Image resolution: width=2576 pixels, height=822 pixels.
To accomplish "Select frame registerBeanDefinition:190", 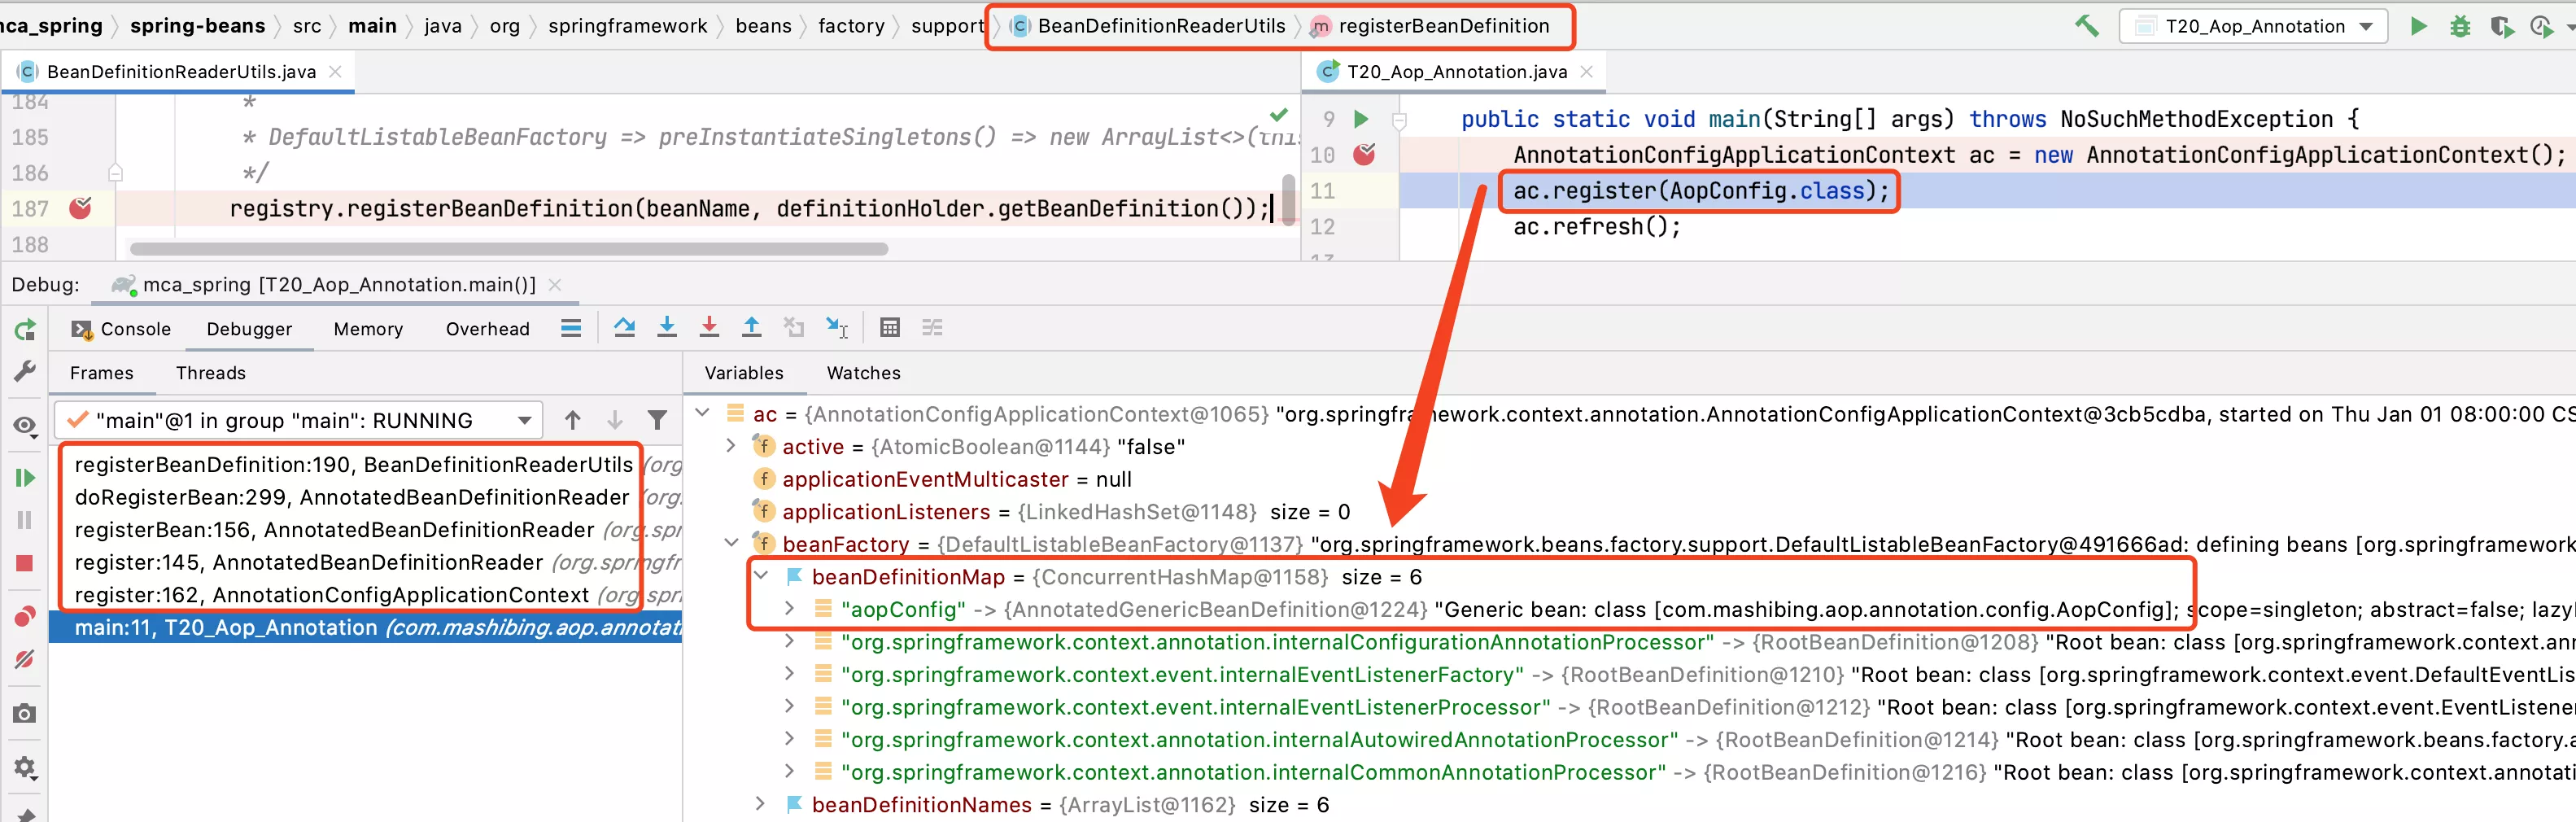I will (x=366, y=465).
